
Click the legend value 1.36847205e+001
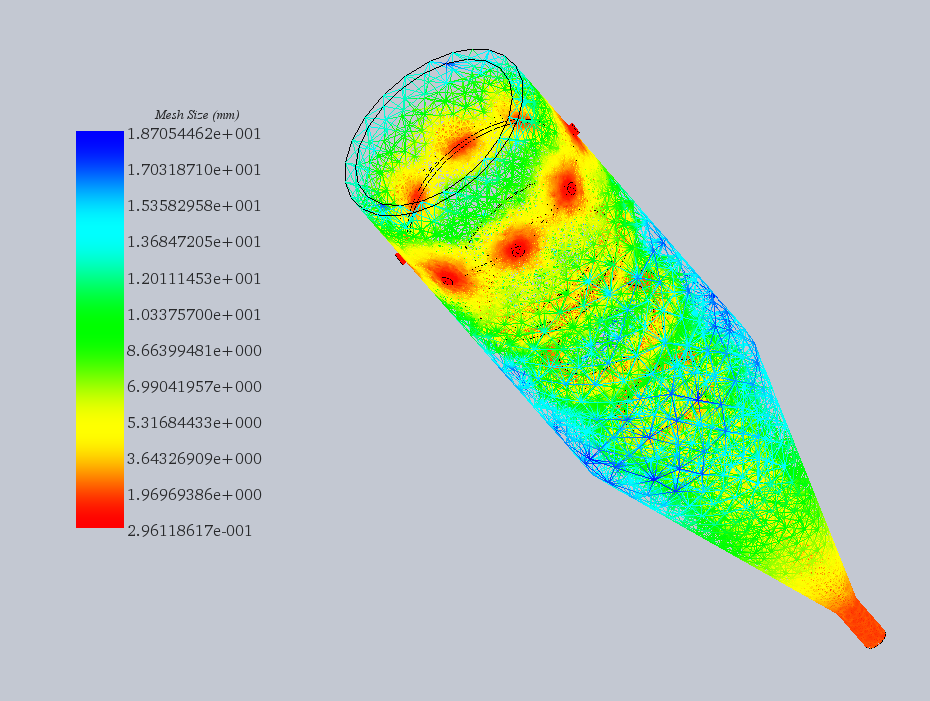(194, 242)
